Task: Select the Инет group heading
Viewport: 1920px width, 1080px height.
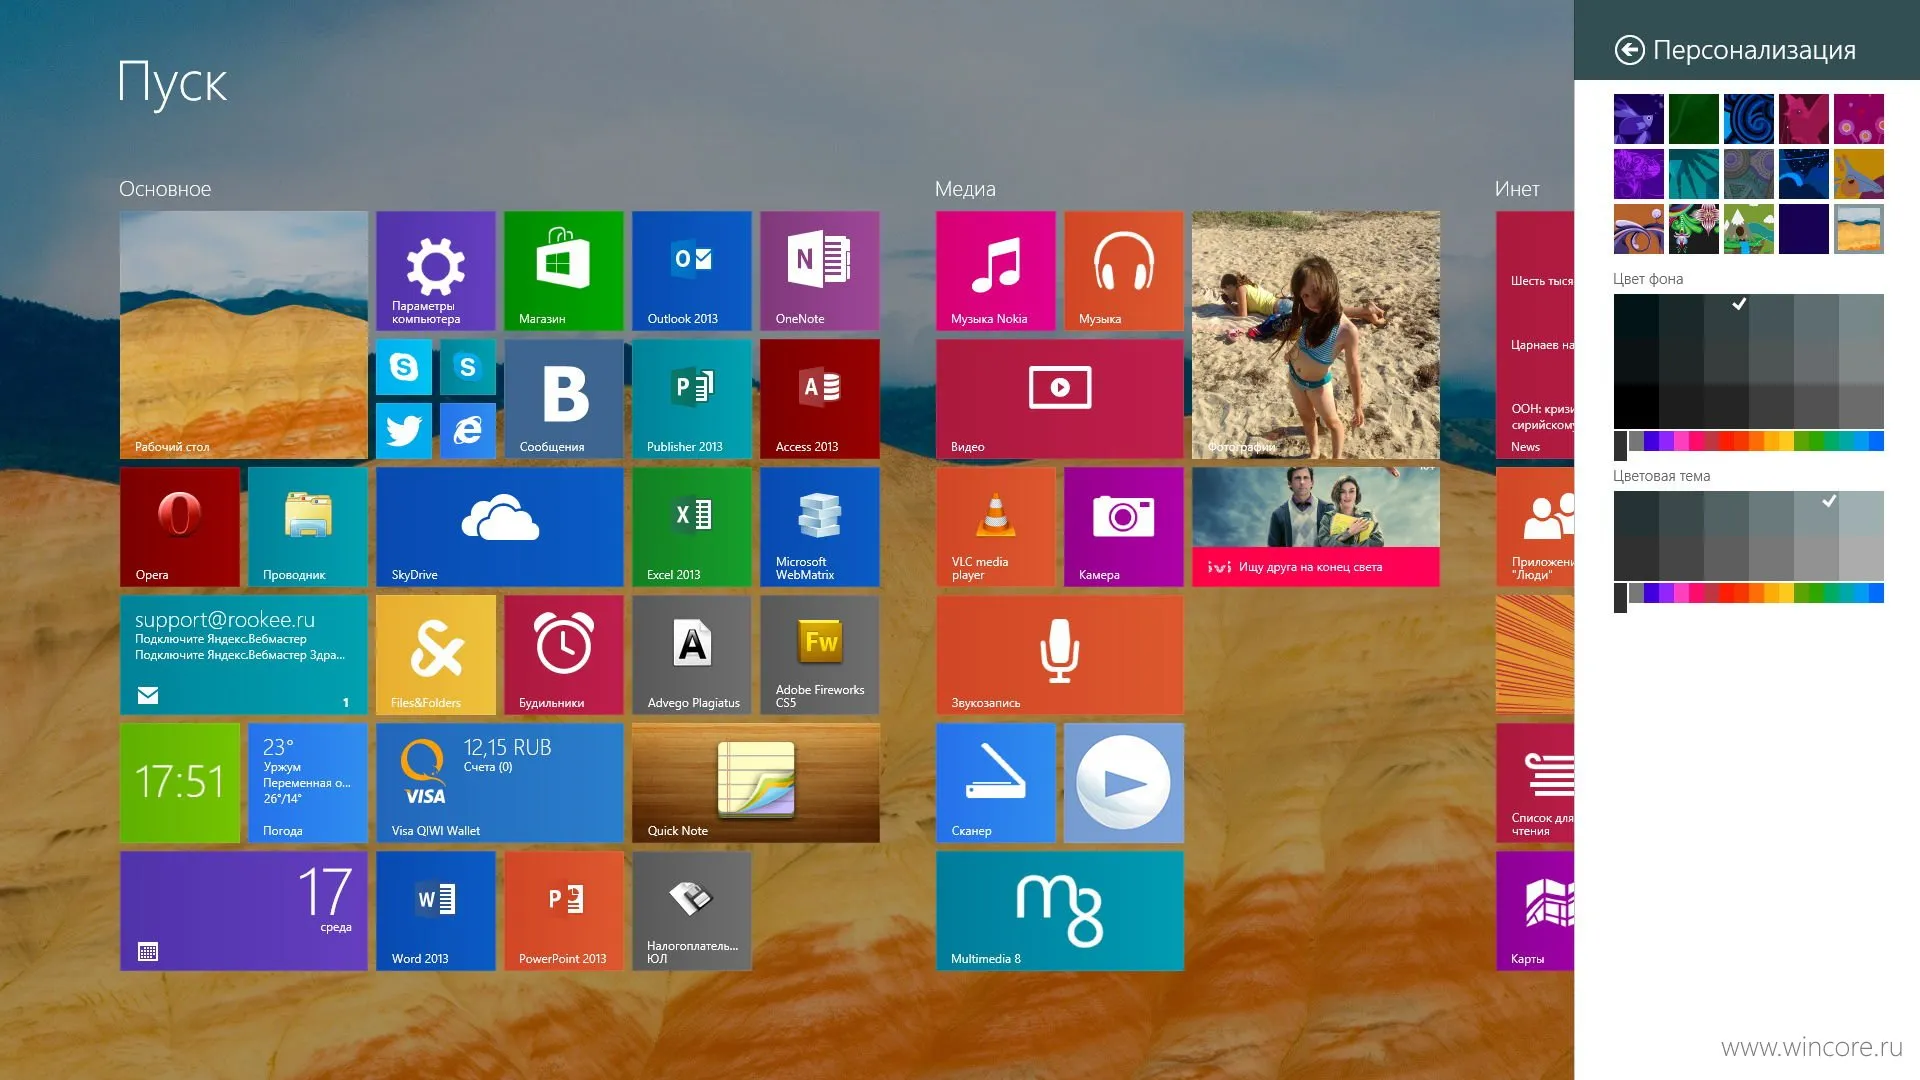Action: click(1517, 189)
